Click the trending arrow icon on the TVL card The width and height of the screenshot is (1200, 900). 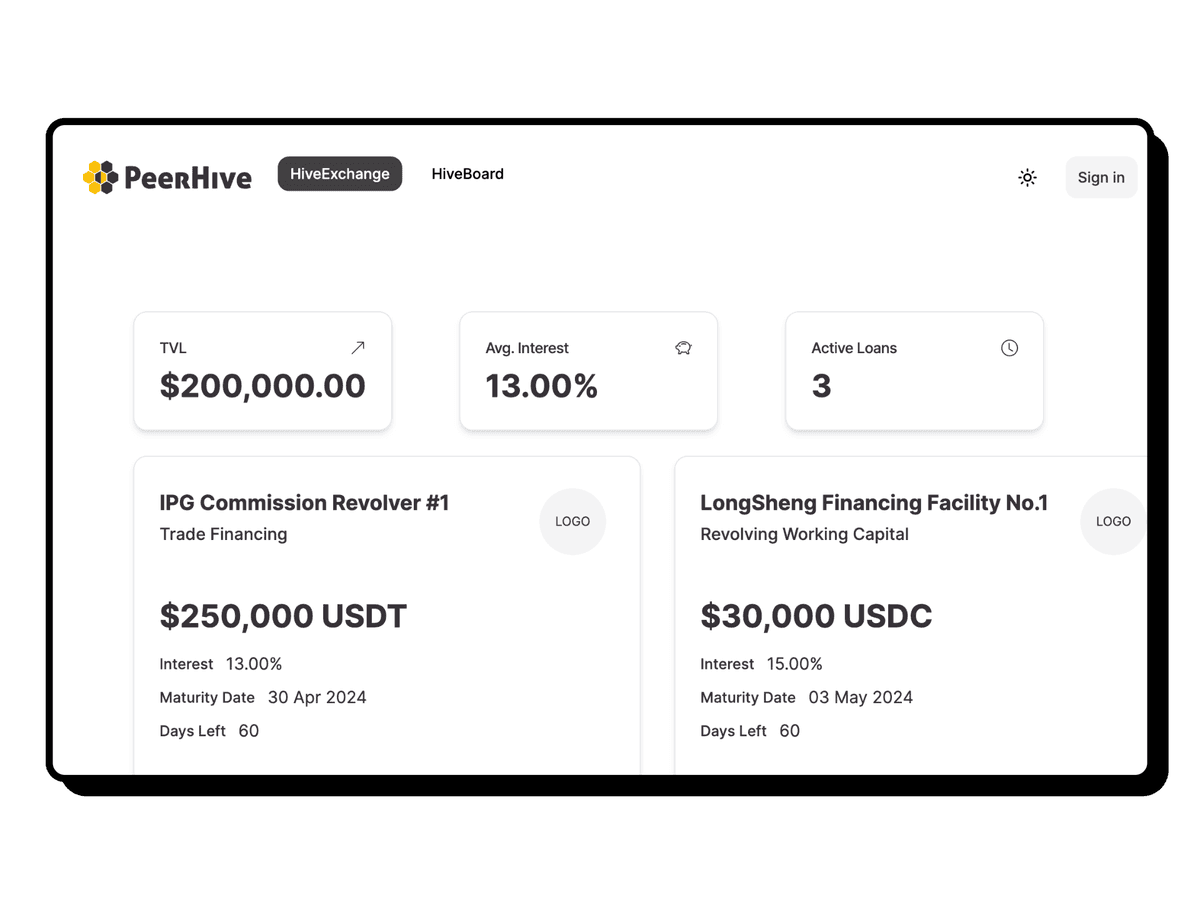click(x=358, y=347)
